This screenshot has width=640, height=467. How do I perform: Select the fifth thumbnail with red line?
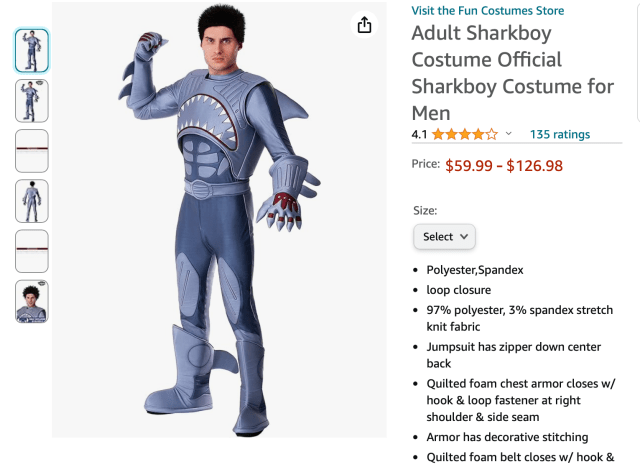pyautogui.click(x=32, y=251)
